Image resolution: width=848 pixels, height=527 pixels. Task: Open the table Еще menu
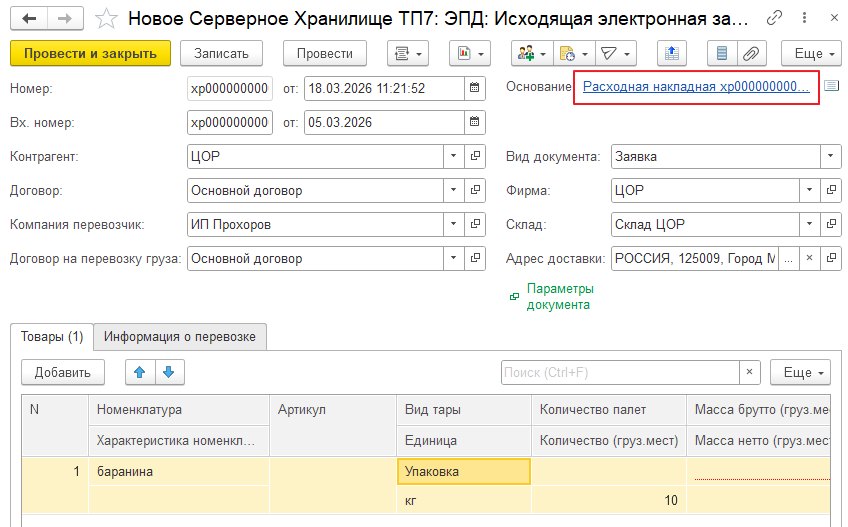800,372
